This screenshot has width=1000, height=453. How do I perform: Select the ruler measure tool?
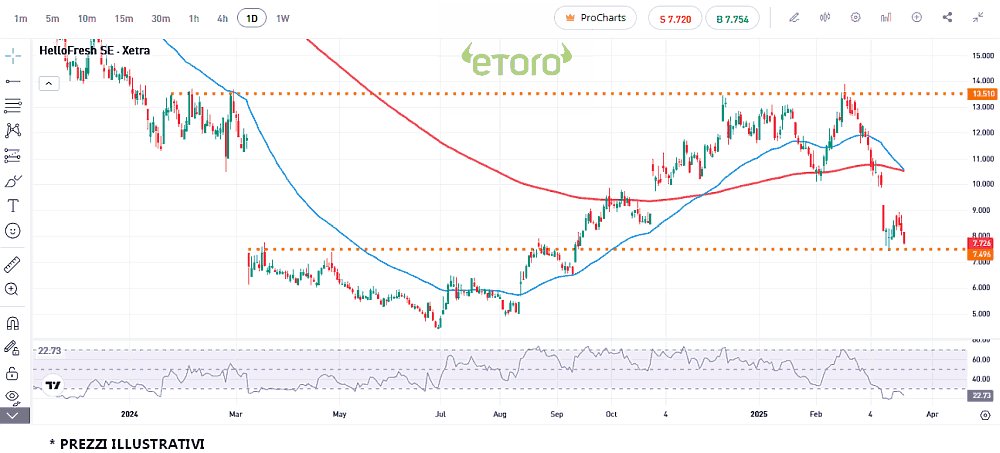click(13, 264)
